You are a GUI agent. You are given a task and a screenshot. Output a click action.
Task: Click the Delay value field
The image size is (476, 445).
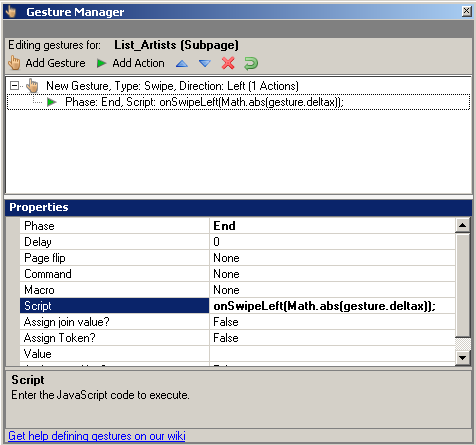tap(332, 242)
